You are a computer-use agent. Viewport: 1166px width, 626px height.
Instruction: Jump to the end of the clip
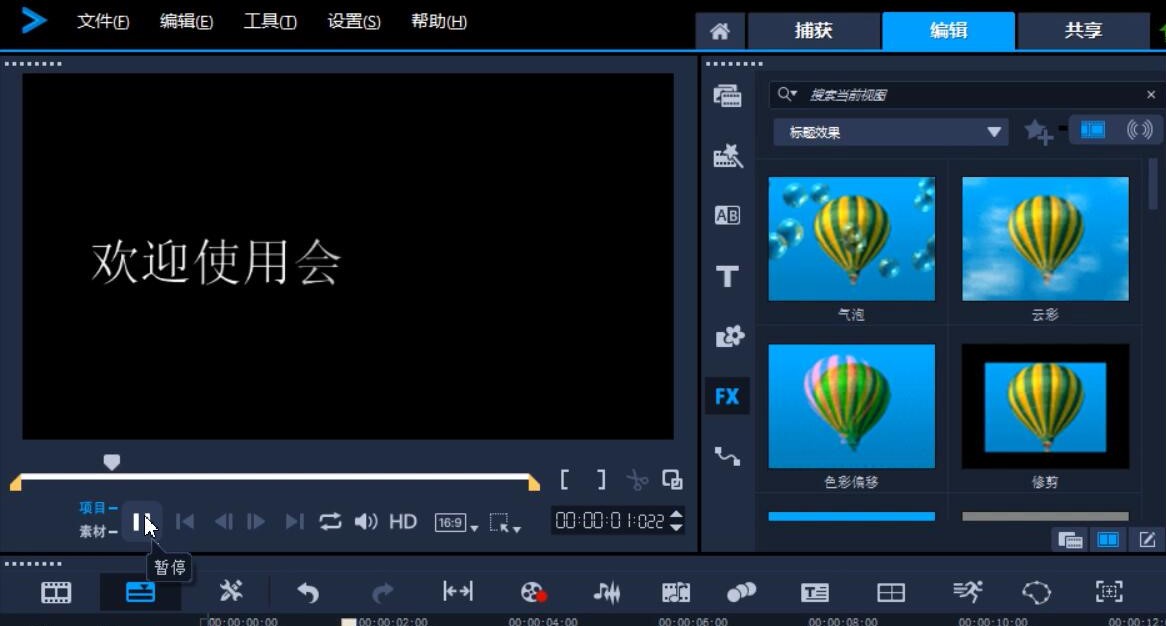(294, 522)
